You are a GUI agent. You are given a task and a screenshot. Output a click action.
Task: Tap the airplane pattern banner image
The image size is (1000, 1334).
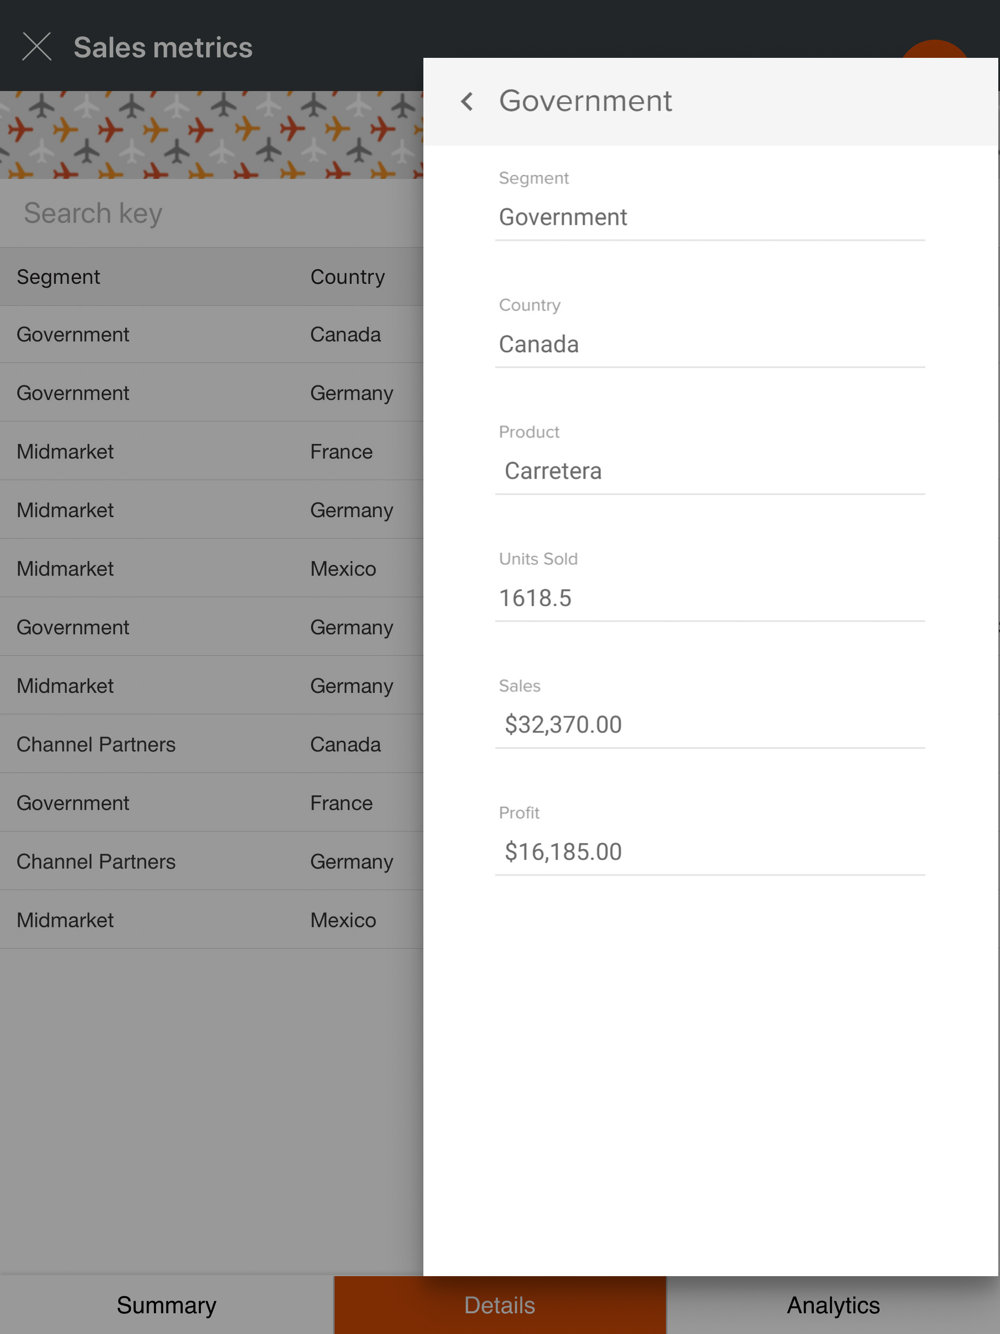211,135
